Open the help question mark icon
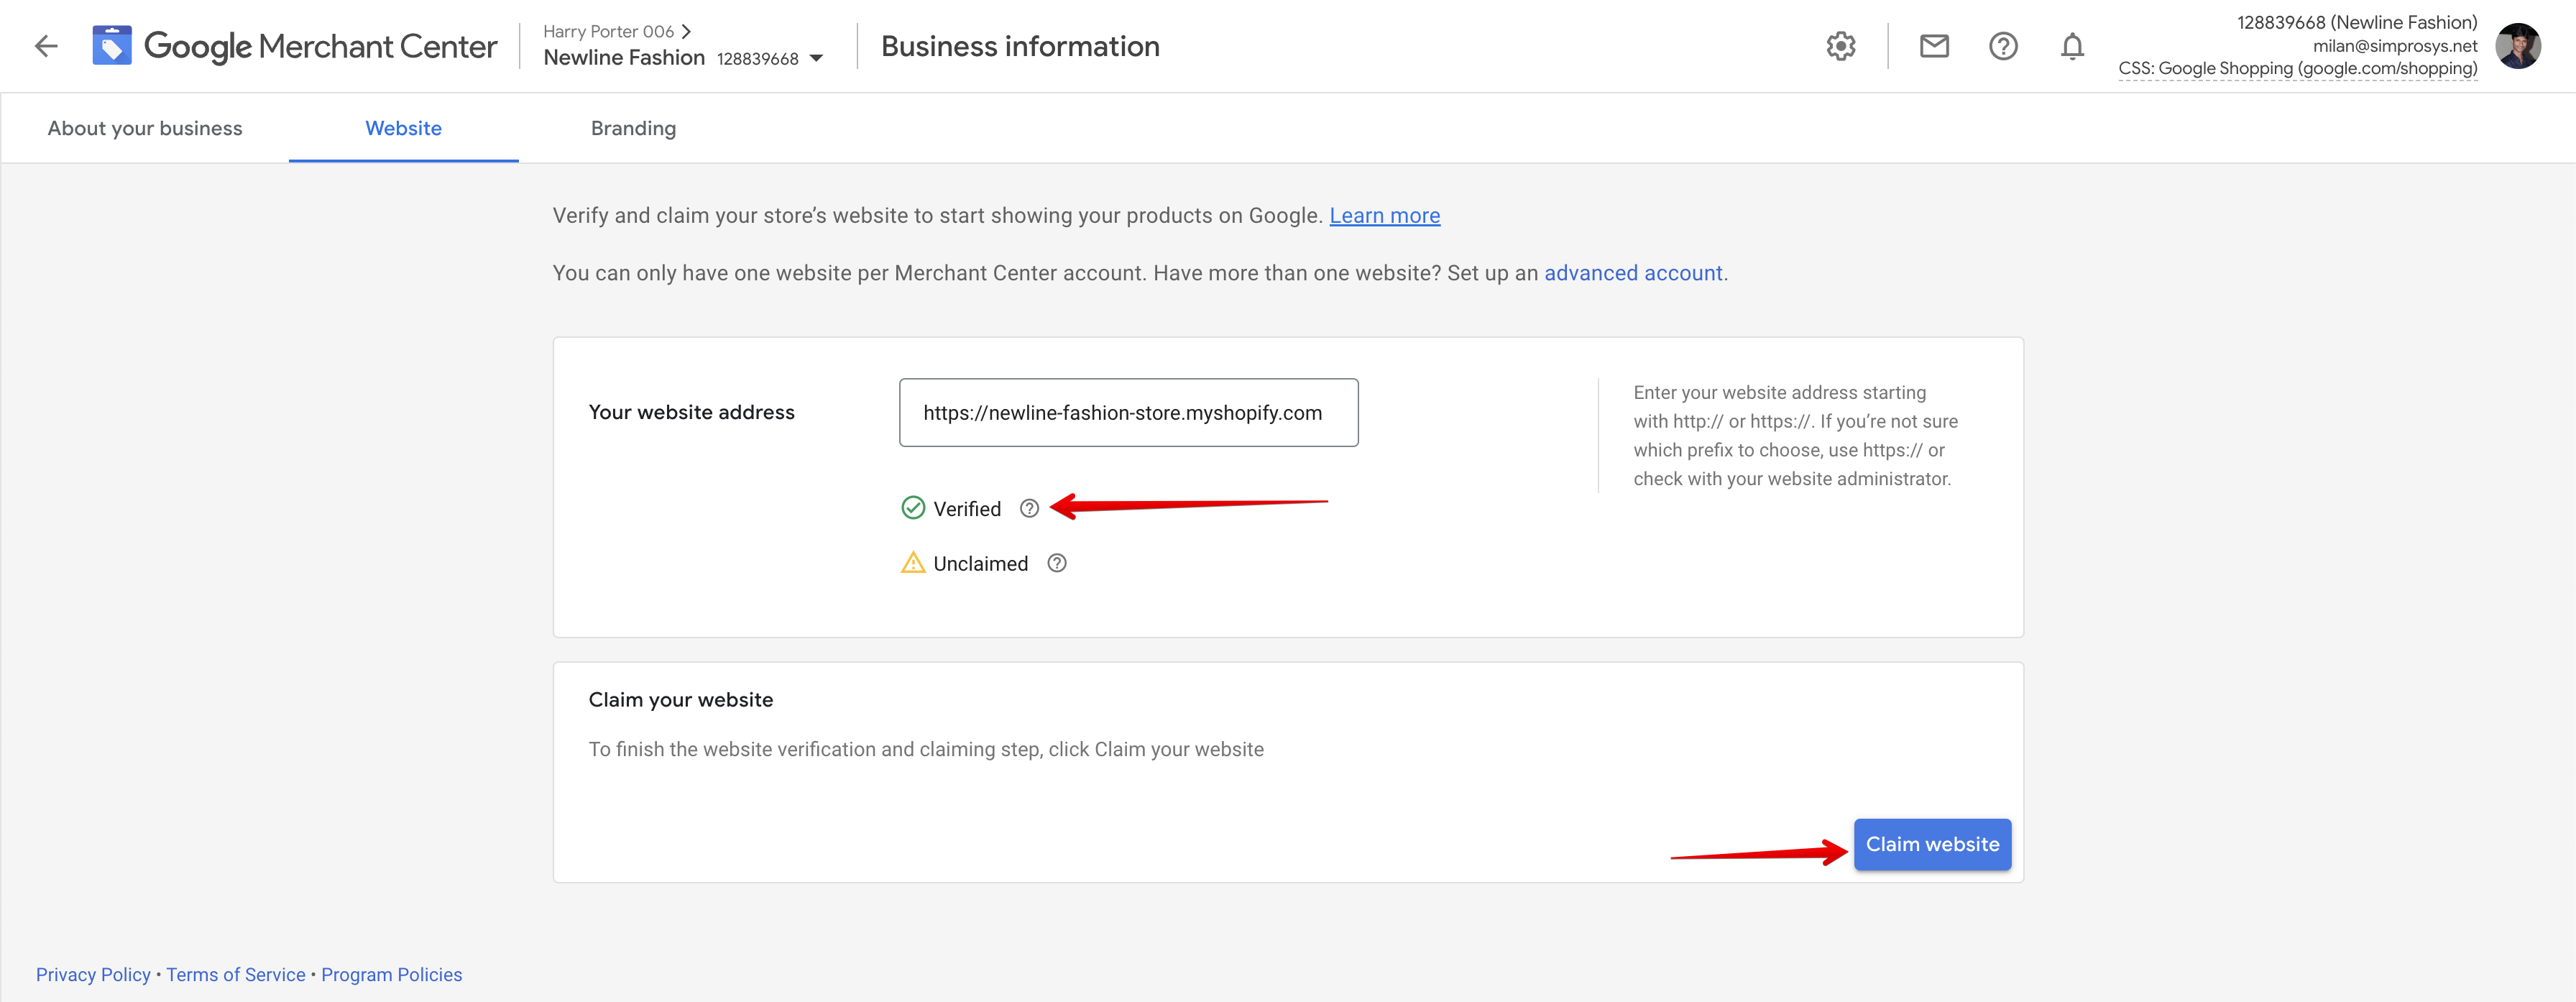 (2003, 46)
